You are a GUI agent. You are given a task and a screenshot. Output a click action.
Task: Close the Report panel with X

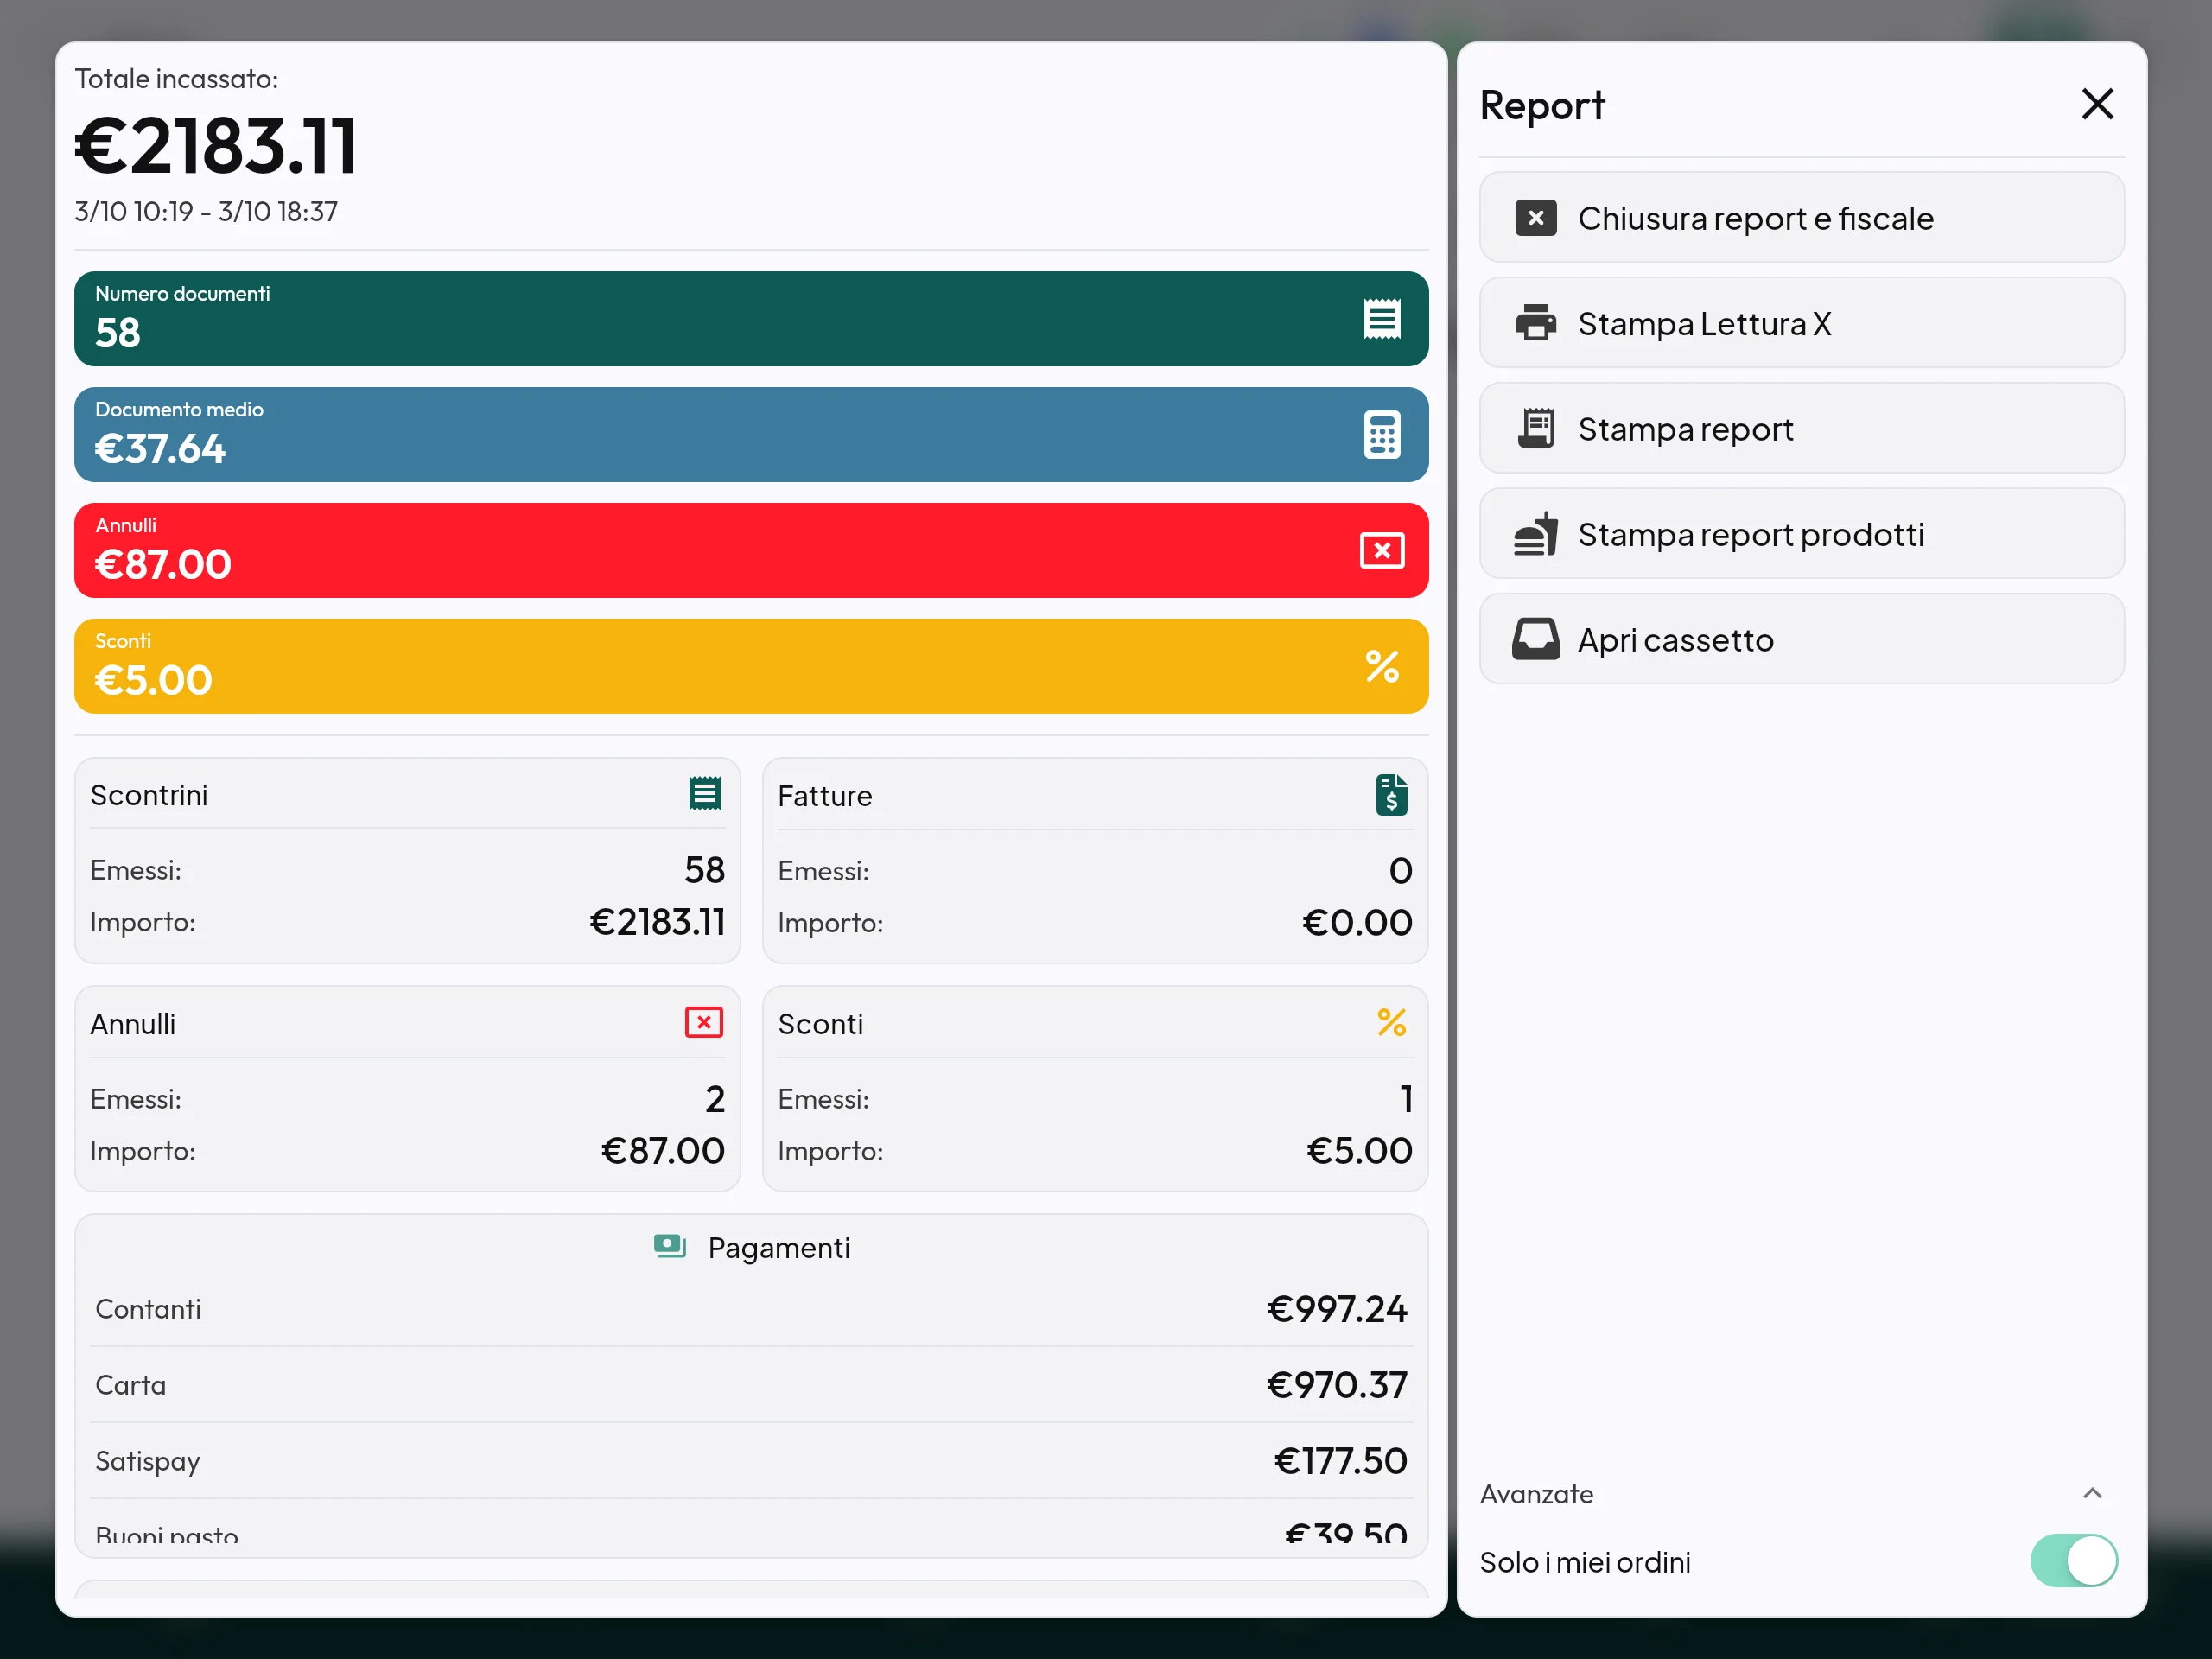tap(2097, 104)
